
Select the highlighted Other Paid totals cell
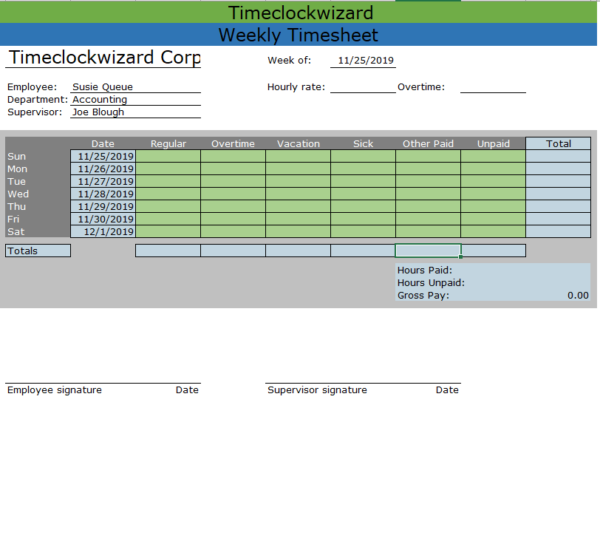[428, 251]
